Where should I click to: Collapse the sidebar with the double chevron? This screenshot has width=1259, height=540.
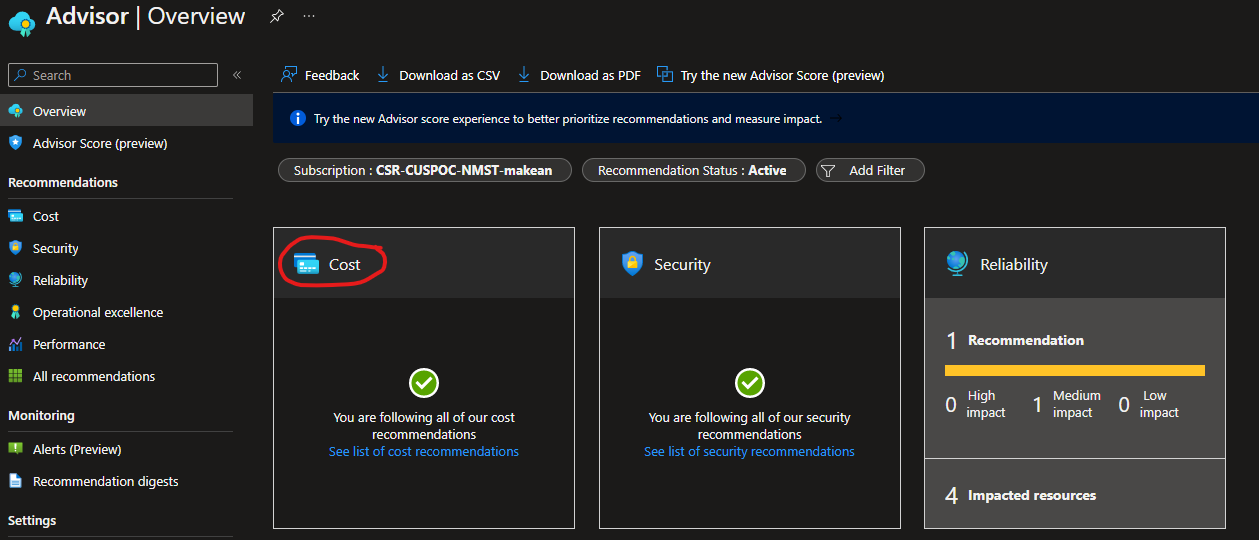(x=237, y=75)
